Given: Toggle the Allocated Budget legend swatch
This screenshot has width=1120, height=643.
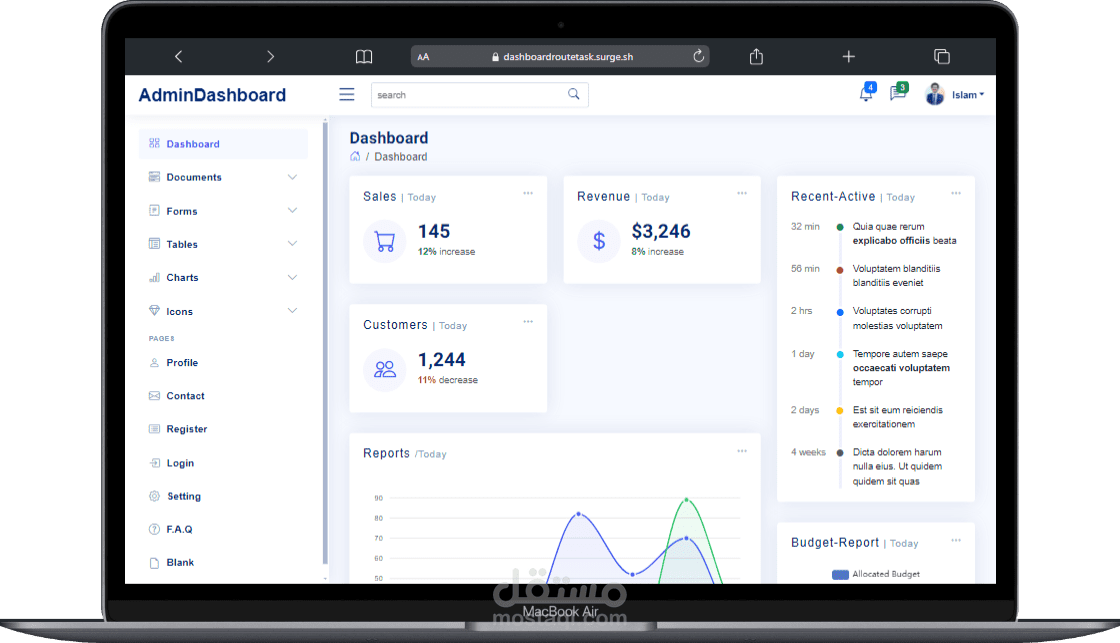Looking at the screenshot, I should (x=841, y=574).
